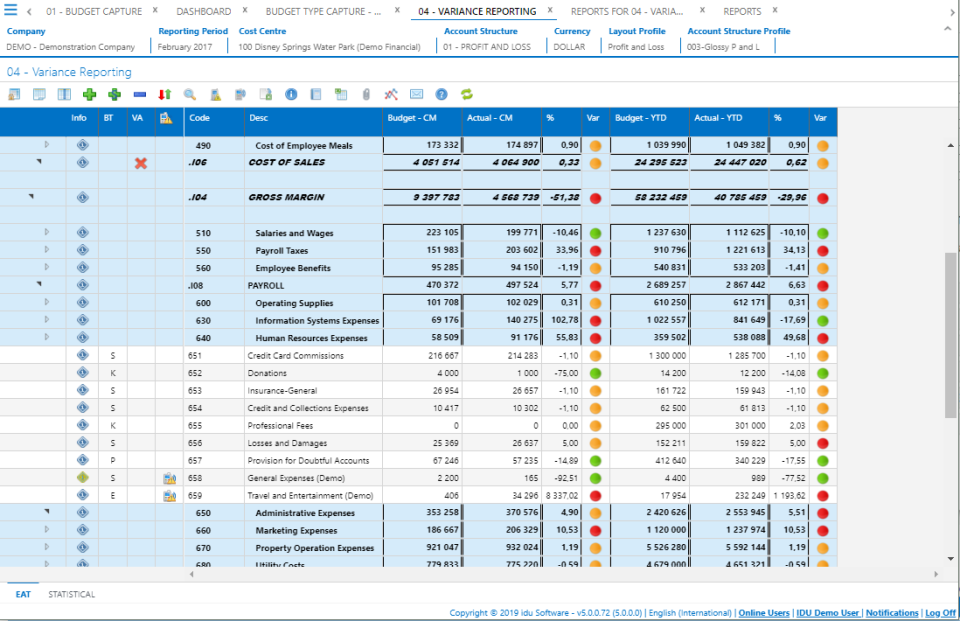Viewport: 960px width, 621px height.
Task: Click the info bubble beside Operating Supplies row
Action: [83, 303]
